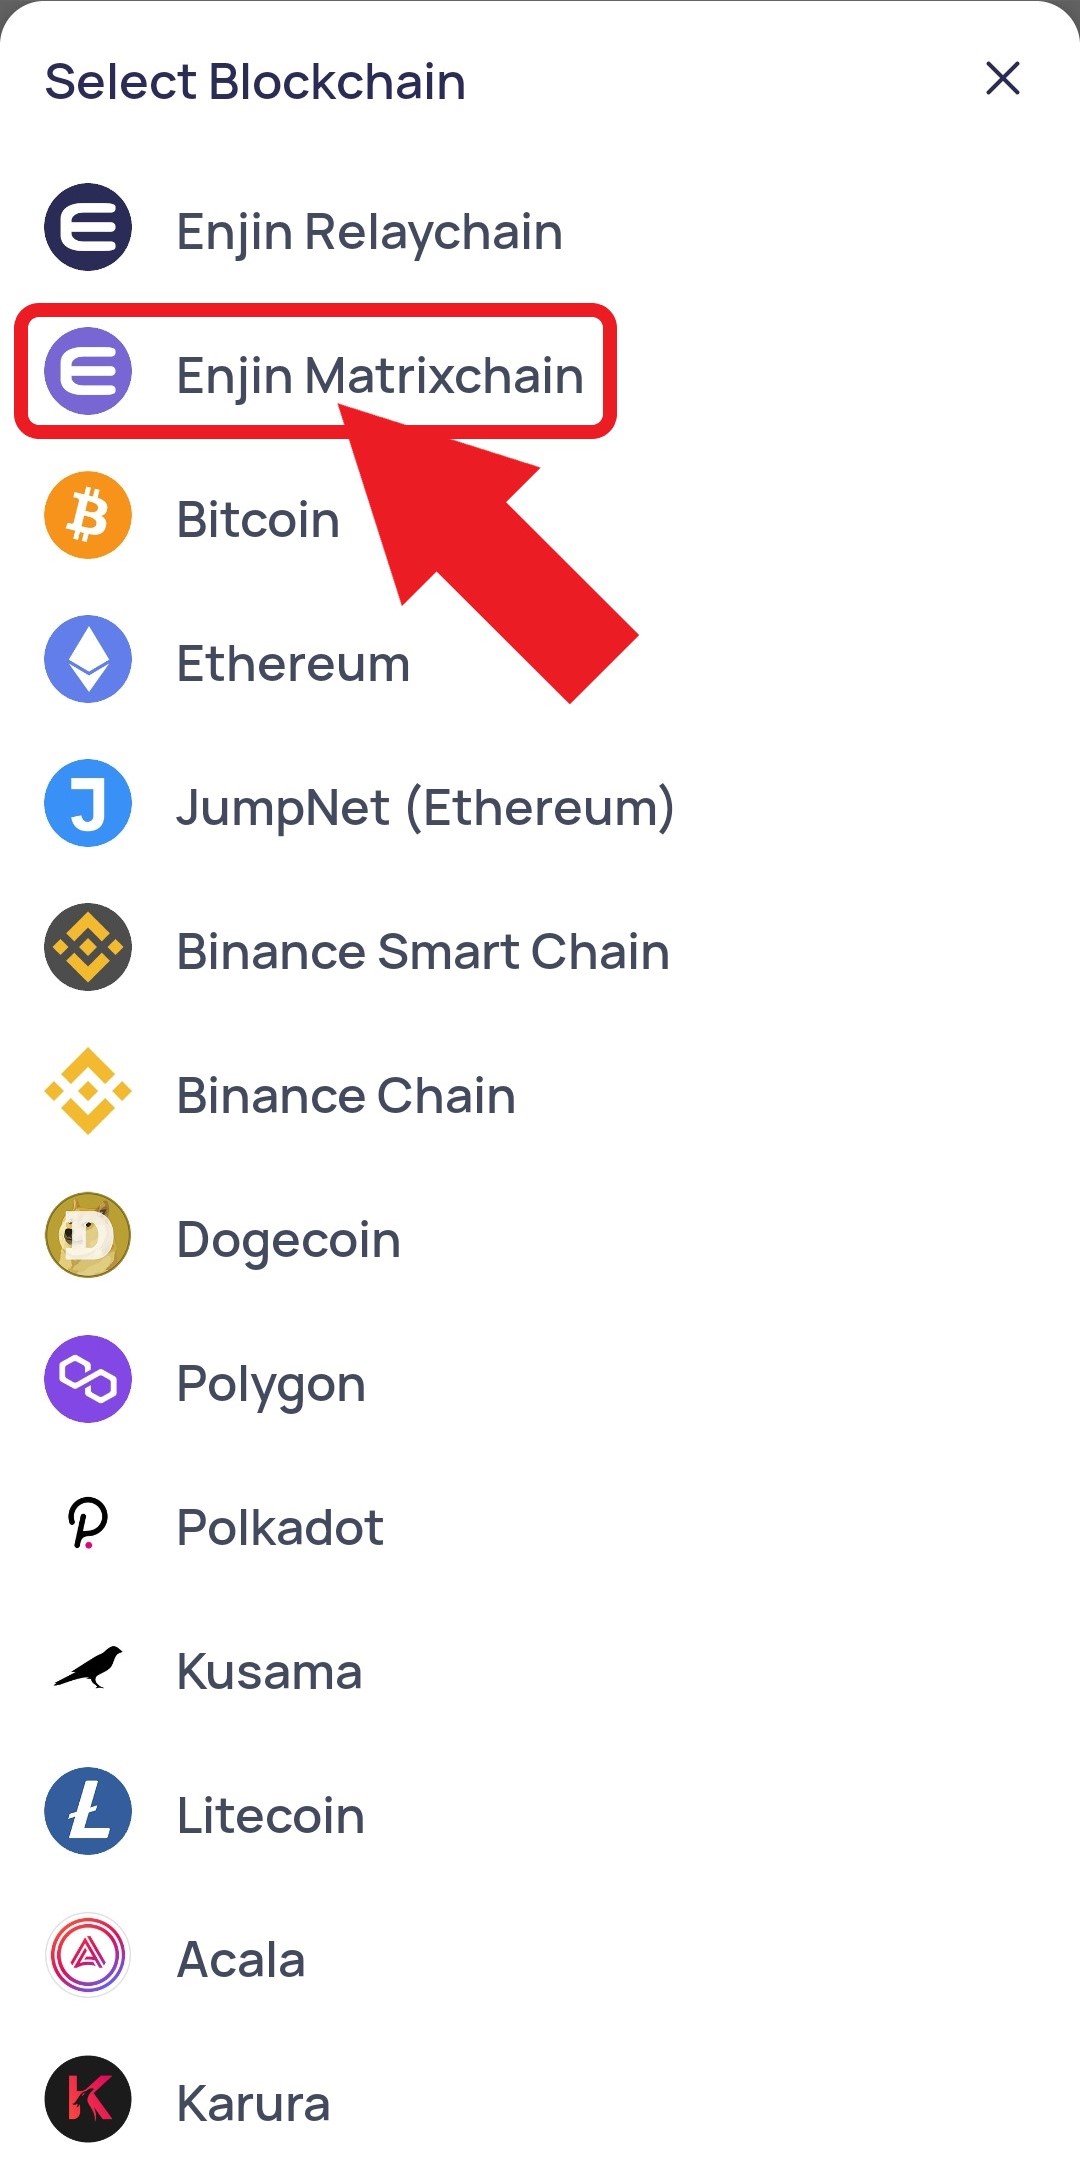Choose the Kusama bird icon
The image size is (1080, 2179).
tap(88, 1667)
